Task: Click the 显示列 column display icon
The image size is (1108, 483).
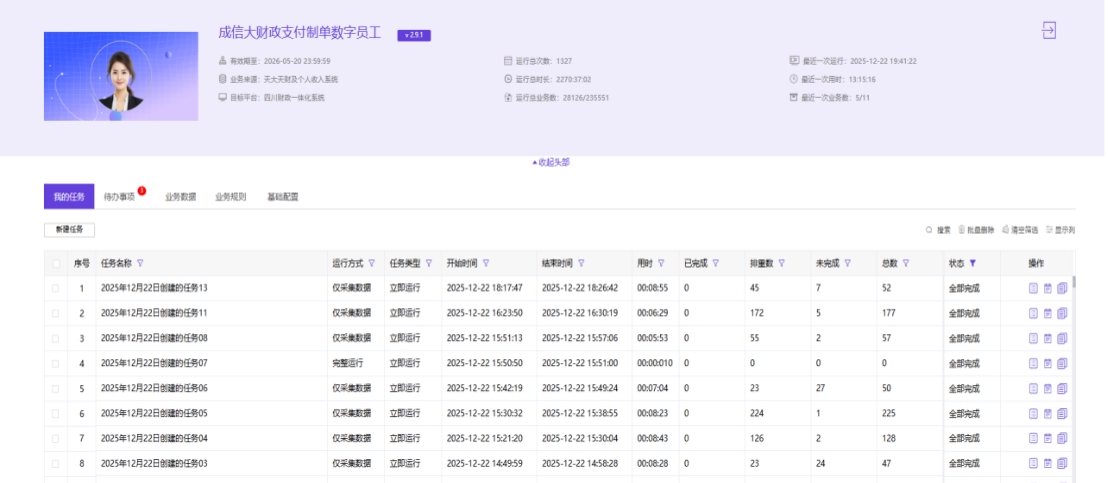Action: pos(1049,230)
